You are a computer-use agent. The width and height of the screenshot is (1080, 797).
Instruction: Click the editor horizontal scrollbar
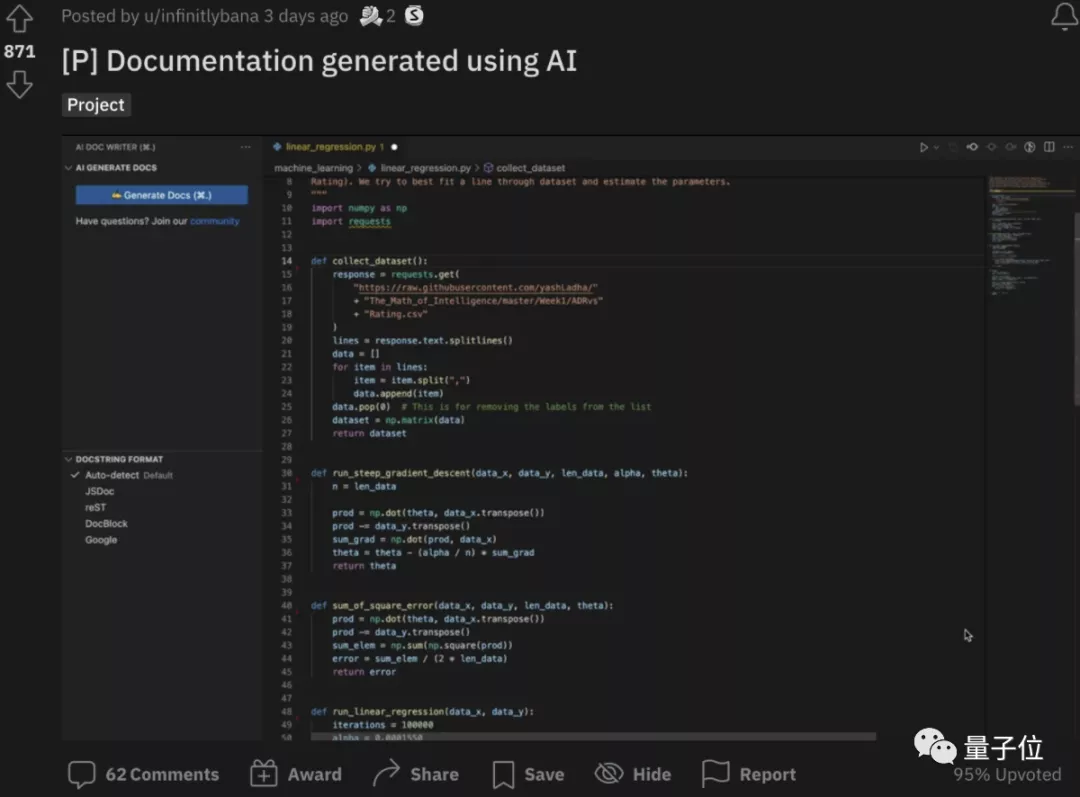[x=593, y=737]
